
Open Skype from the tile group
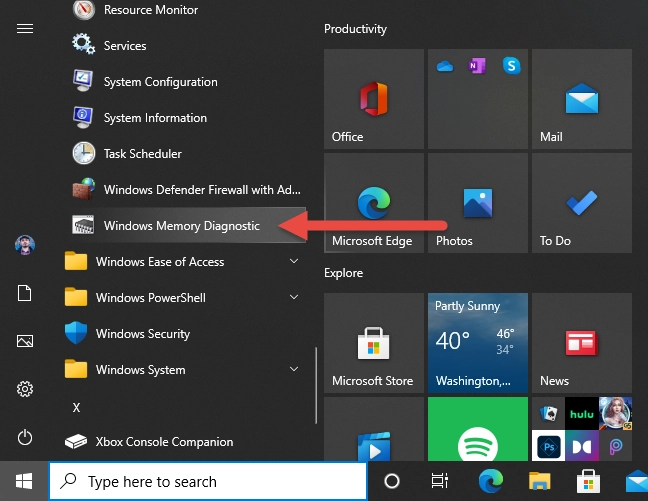pos(511,66)
